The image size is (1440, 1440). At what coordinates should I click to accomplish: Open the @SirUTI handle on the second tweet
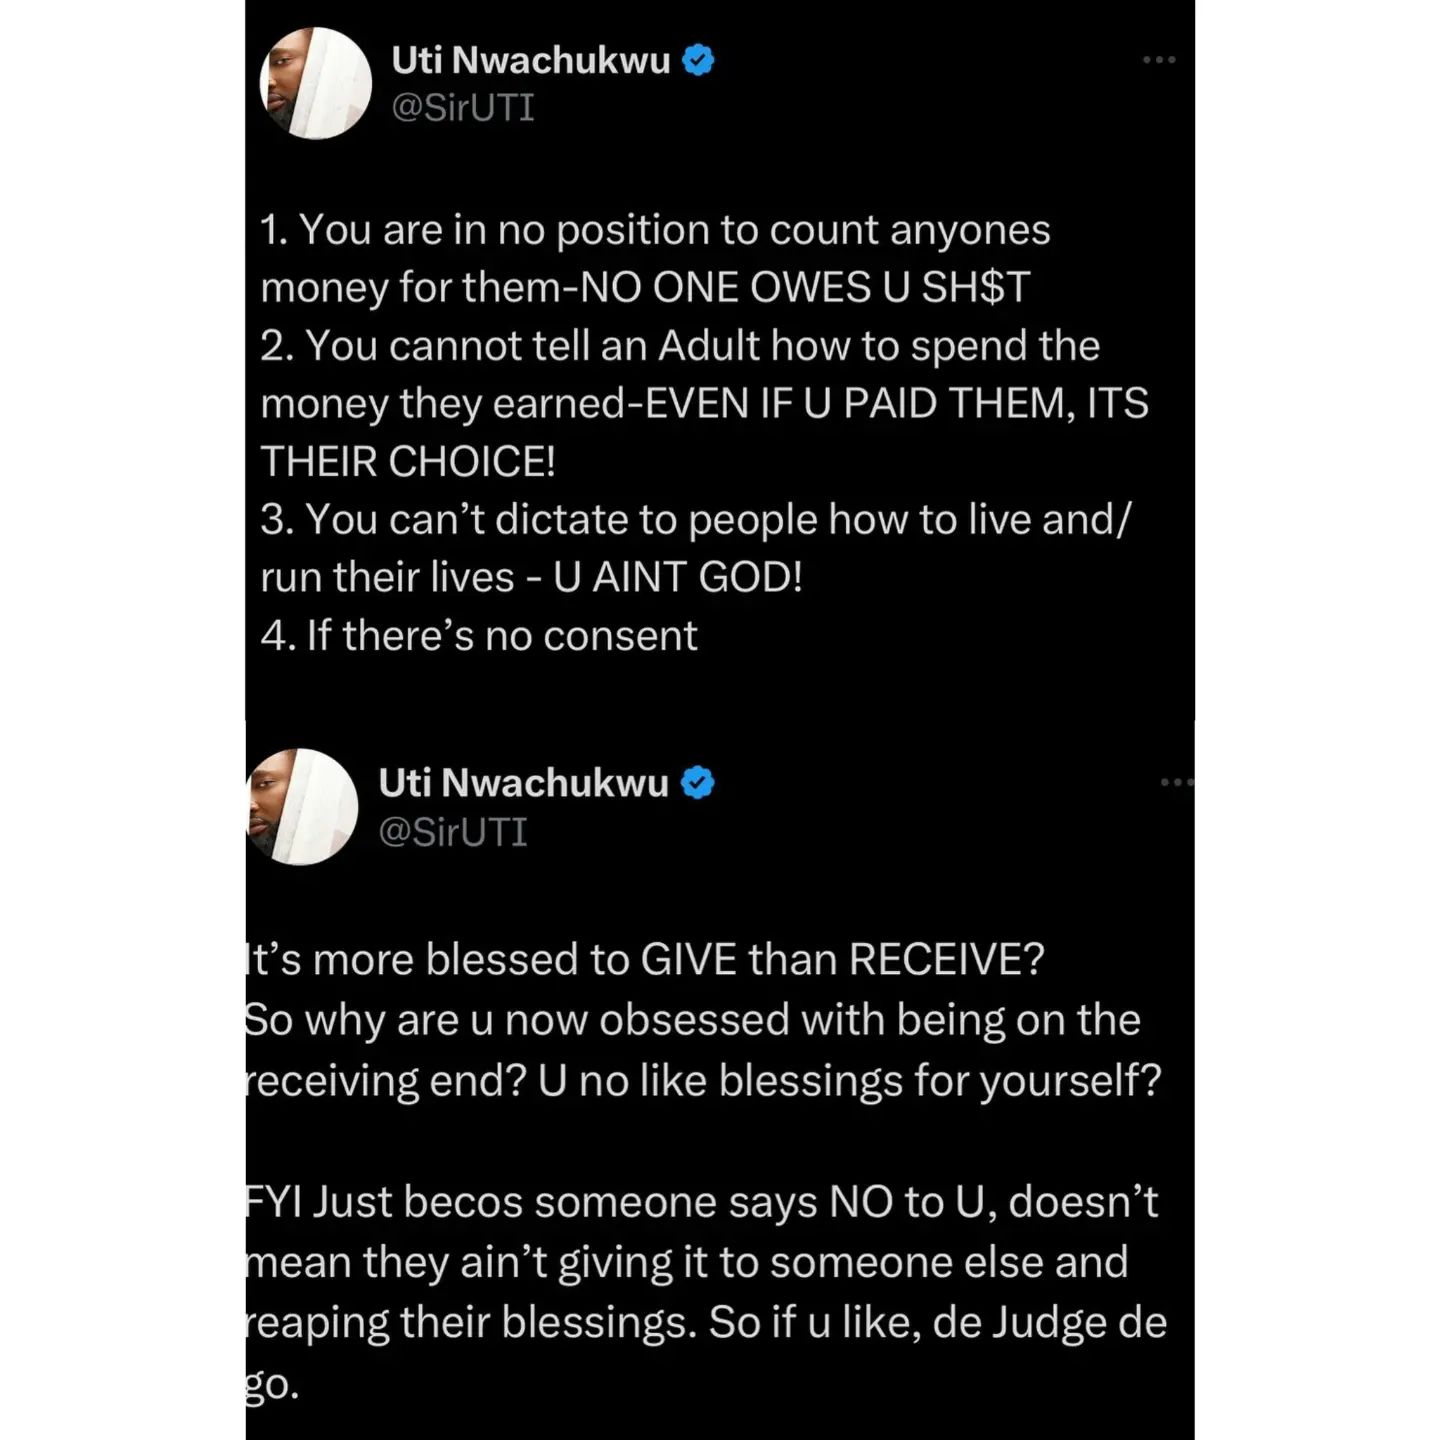[x=453, y=832]
